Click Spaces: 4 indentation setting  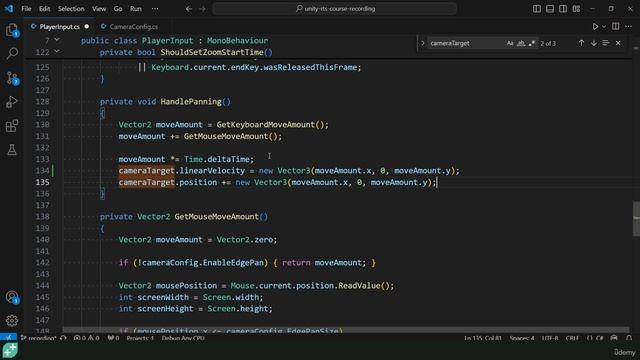click(522, 338)
